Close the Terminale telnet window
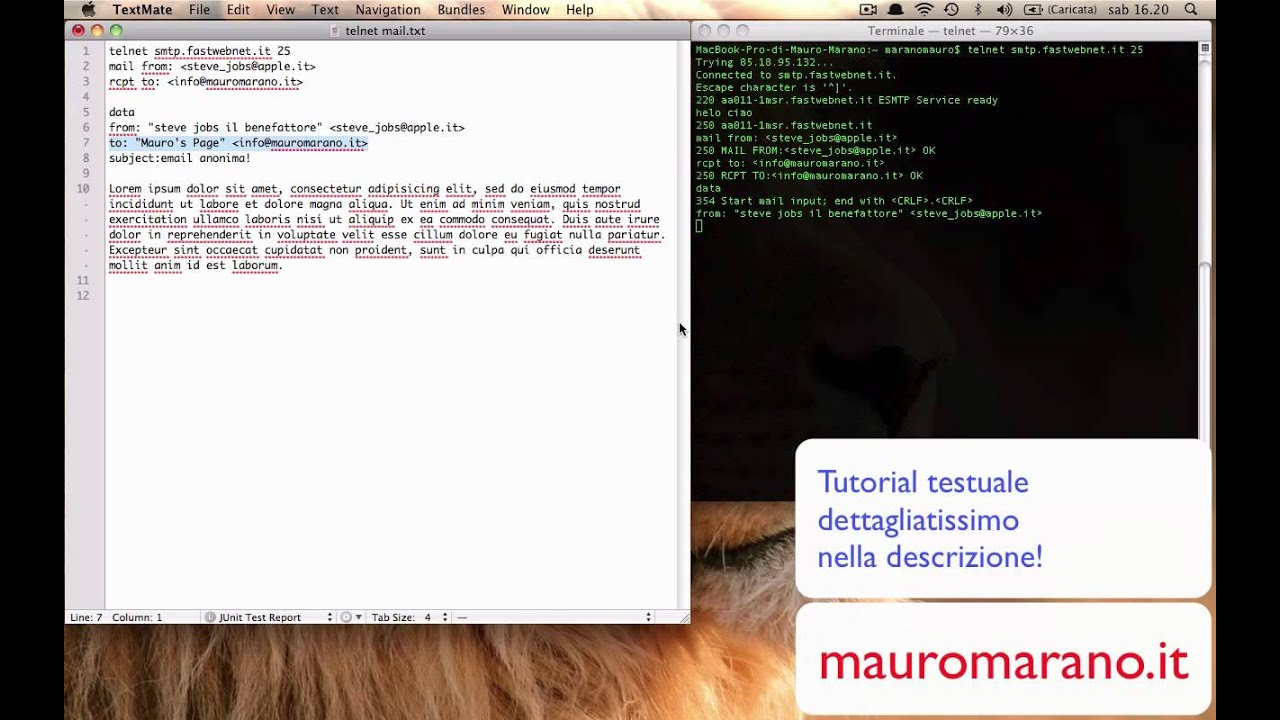The width and height of the screenshot is (1280, 720). click(704, 31)
